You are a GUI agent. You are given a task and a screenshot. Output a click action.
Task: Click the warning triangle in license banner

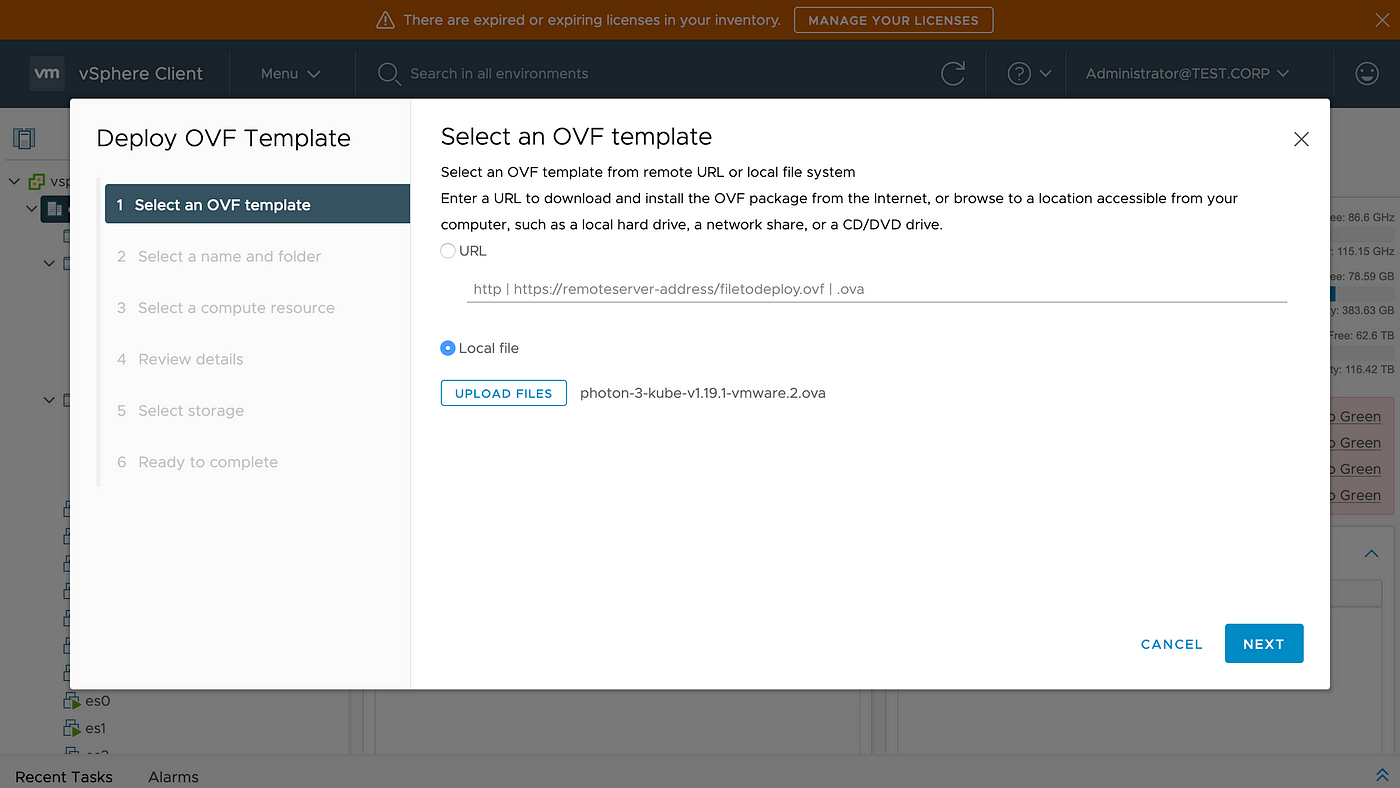(x=385, y=20)
